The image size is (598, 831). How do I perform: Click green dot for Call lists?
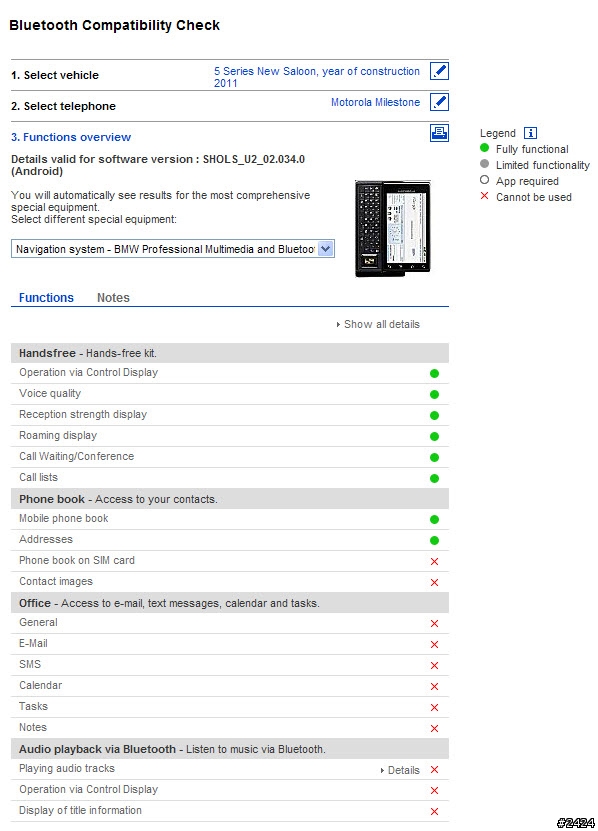434,479
